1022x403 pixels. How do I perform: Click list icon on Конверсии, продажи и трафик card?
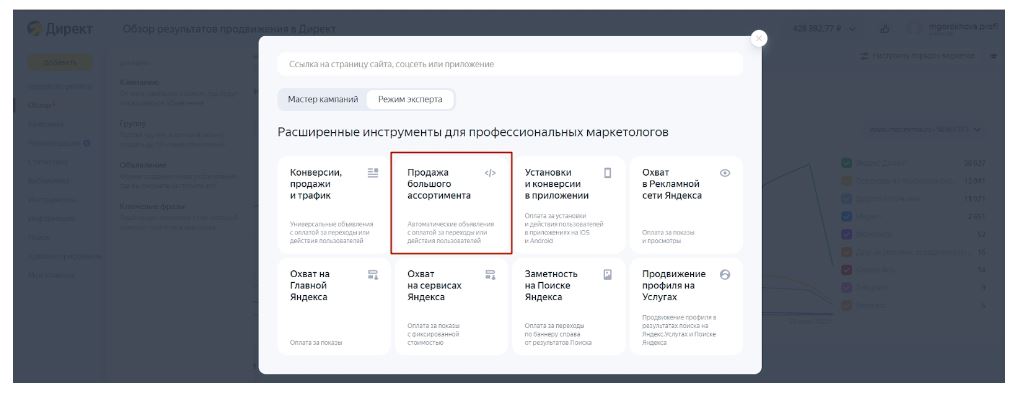click(373, 173)
